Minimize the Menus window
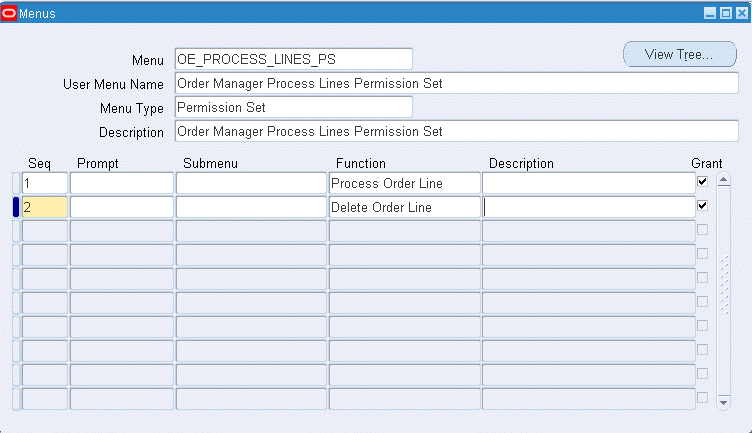752x433 pixels. 710,13
